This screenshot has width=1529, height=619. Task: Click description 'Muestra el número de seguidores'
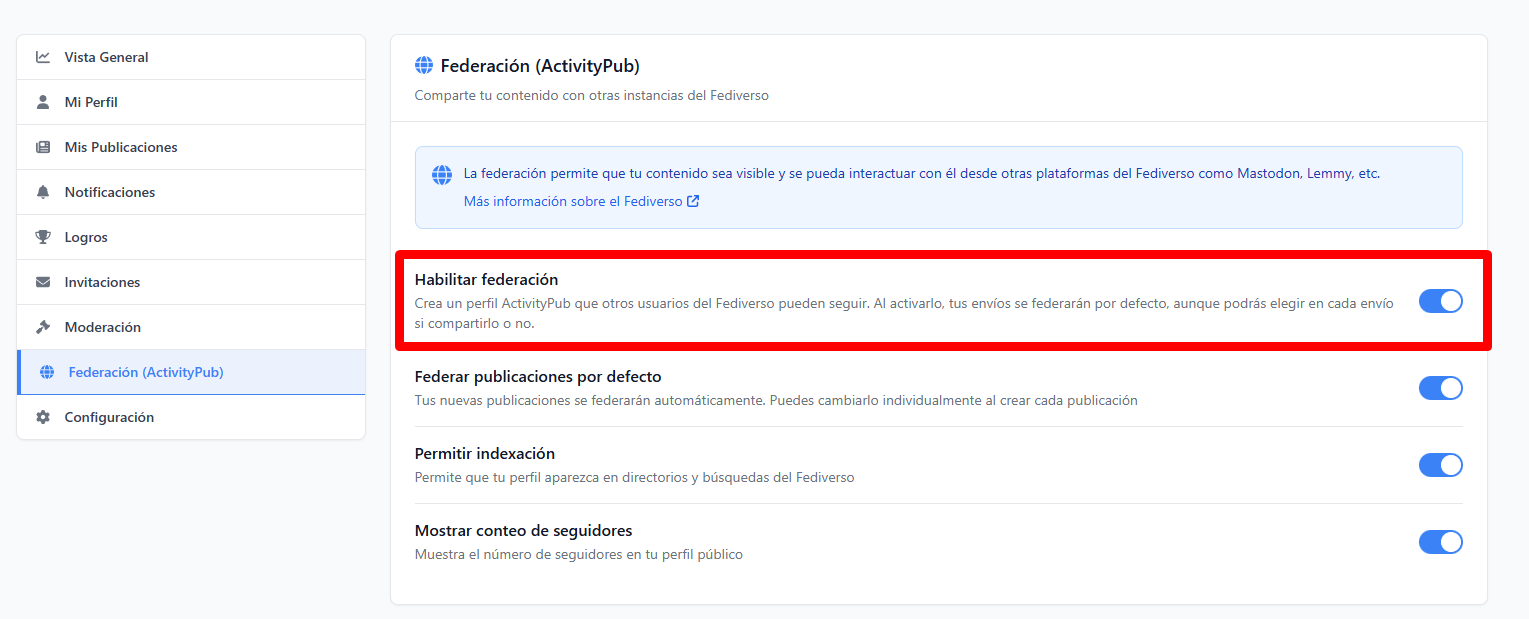[x=579, y=554]
